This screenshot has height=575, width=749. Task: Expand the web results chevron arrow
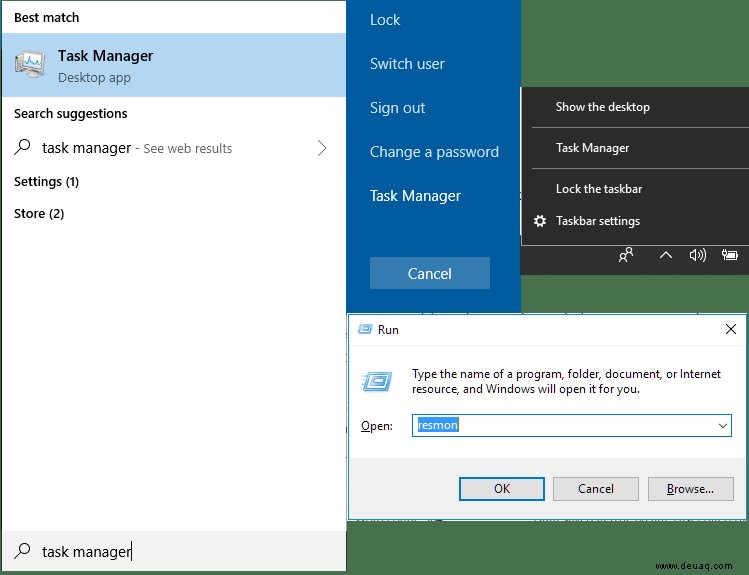point(322,148)
